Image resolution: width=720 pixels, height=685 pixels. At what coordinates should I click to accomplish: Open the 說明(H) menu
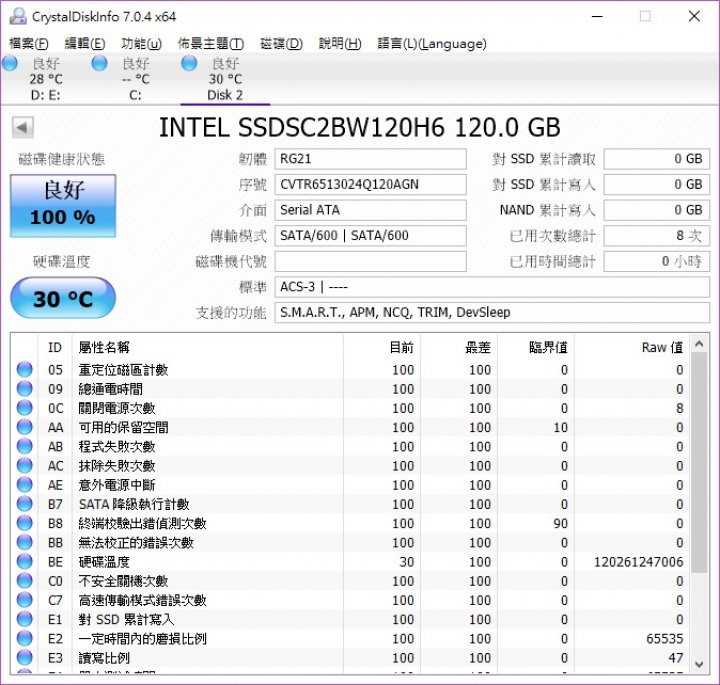click(x=340, y=44)
